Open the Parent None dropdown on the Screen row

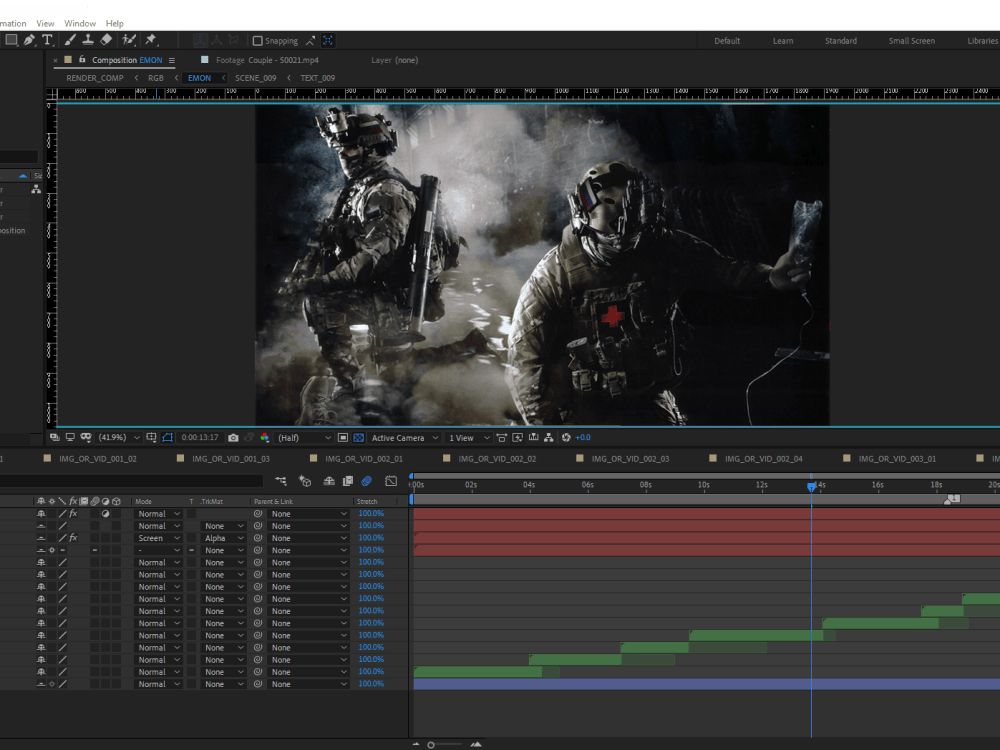(309, 538)
